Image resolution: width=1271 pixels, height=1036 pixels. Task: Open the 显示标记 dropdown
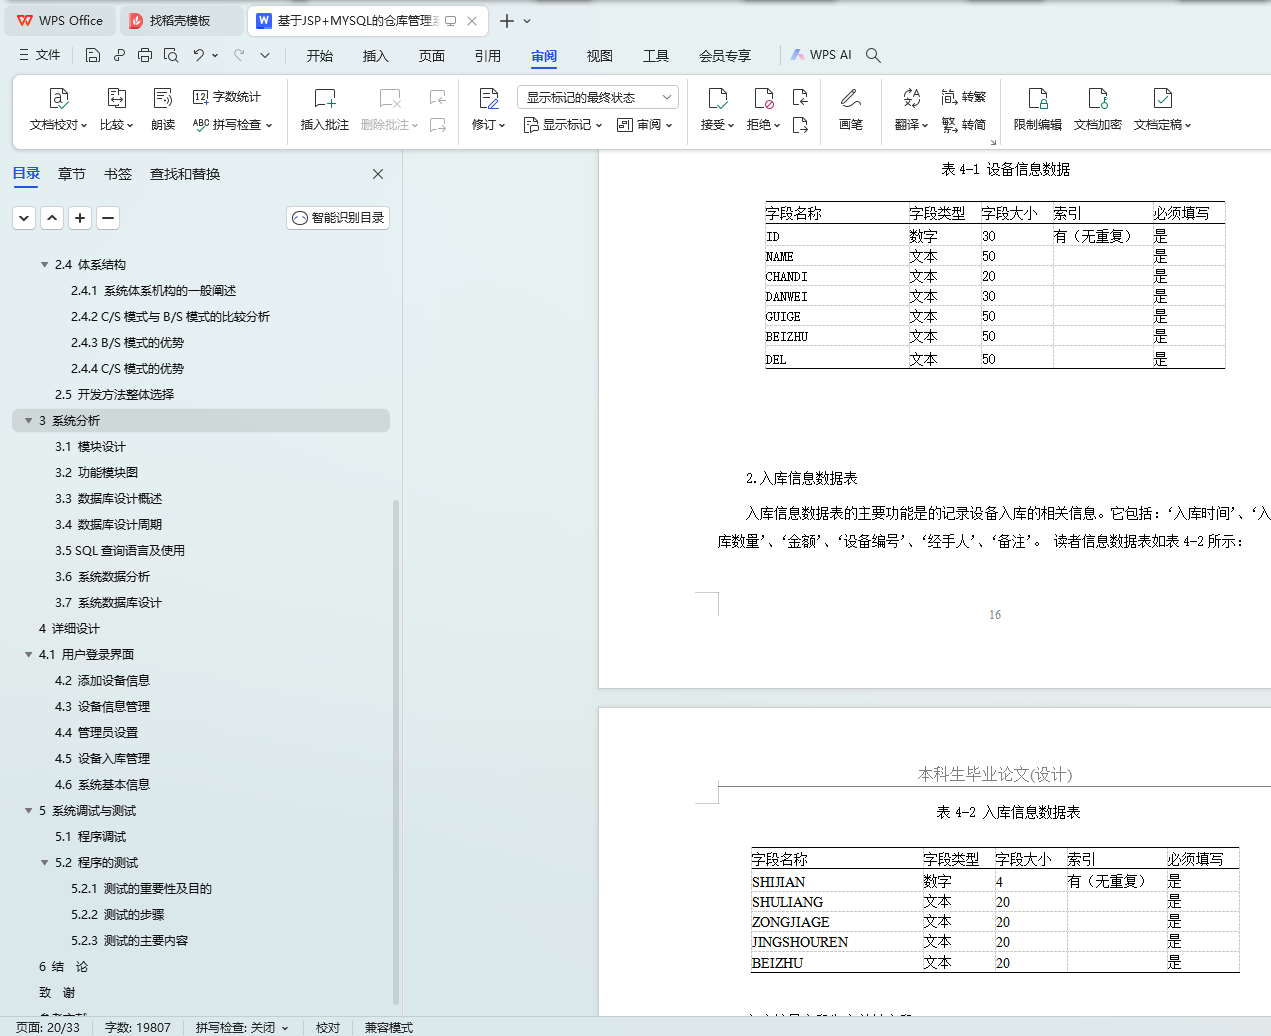tap(563, 125)
